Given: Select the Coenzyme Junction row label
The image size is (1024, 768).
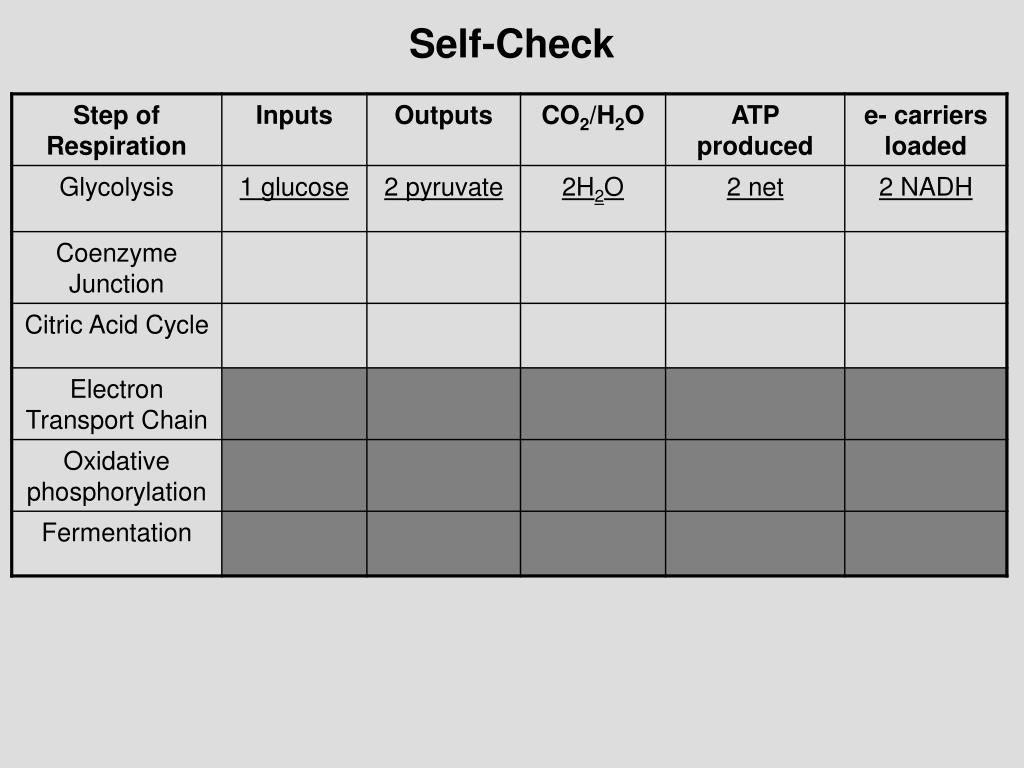Looking at the screenshot, I should pyautogui.click(x=116, y=268).
